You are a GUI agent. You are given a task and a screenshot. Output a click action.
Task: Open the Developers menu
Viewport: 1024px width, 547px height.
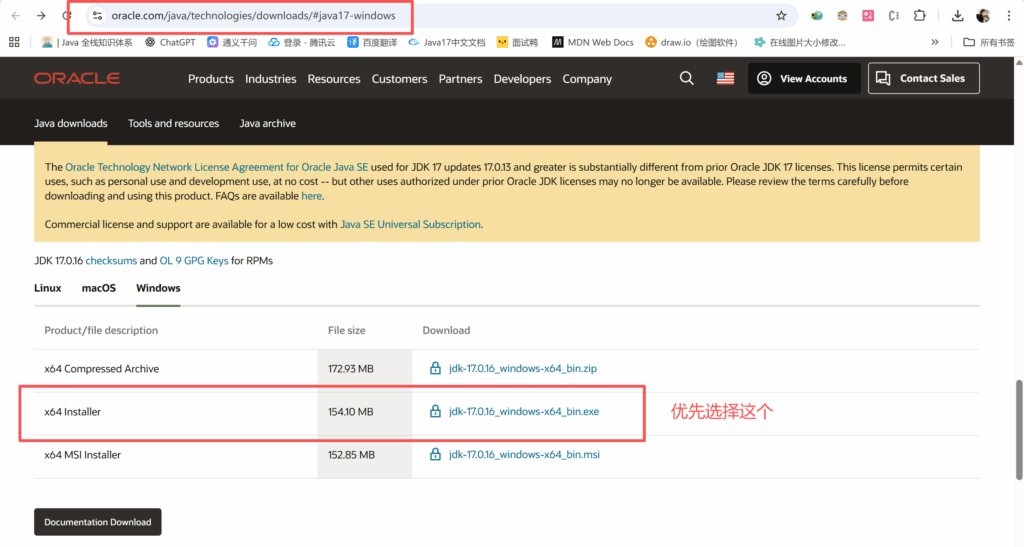[x=522, y=79]
